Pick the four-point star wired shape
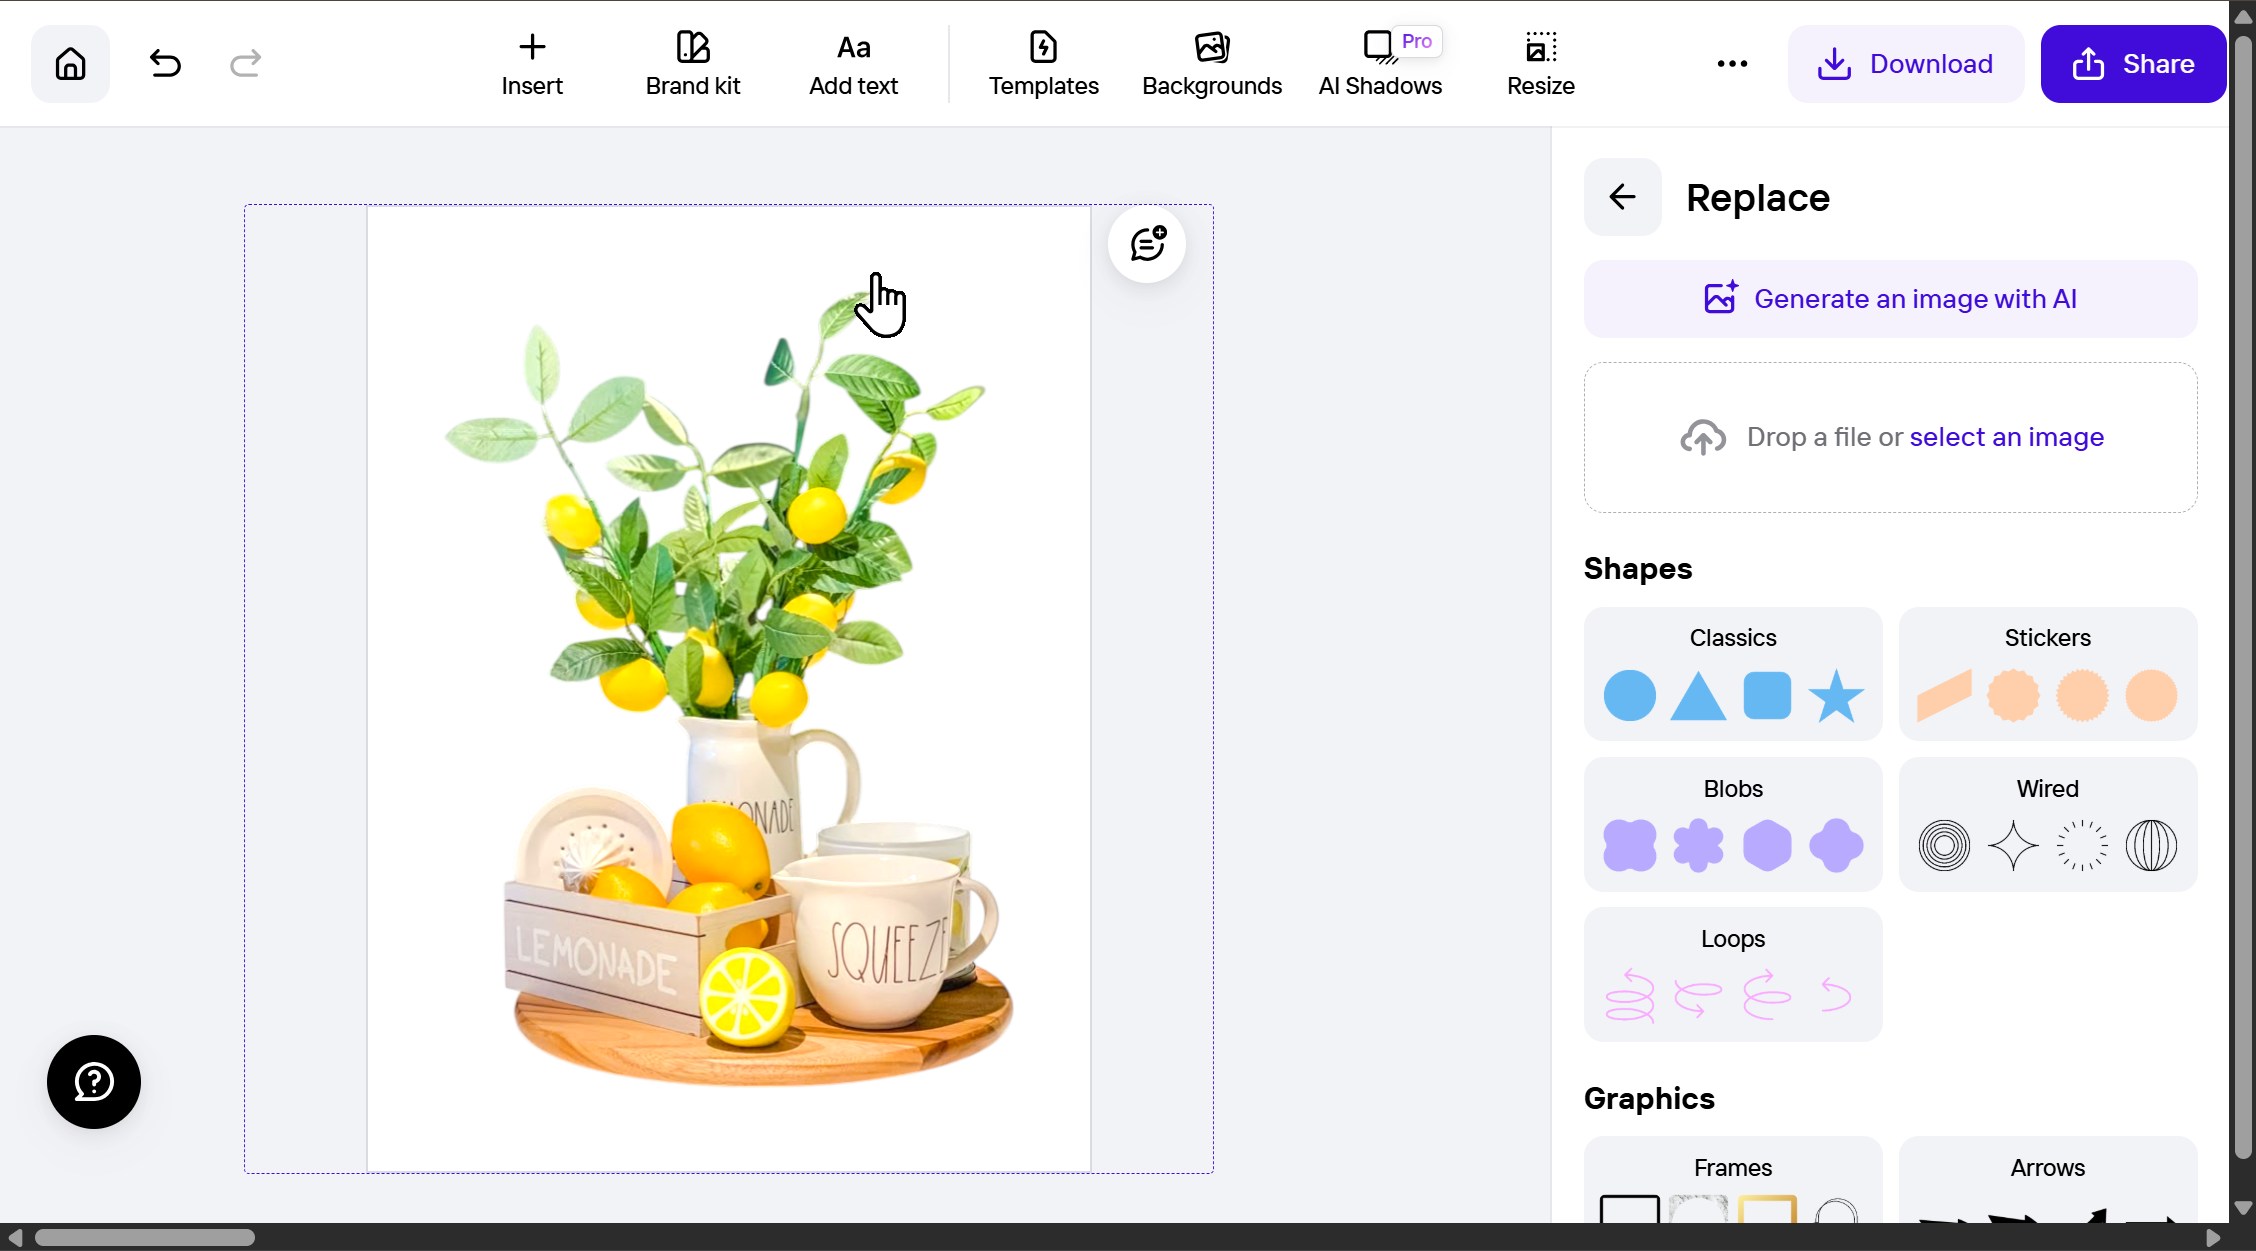 click(x=2013, y=846)
